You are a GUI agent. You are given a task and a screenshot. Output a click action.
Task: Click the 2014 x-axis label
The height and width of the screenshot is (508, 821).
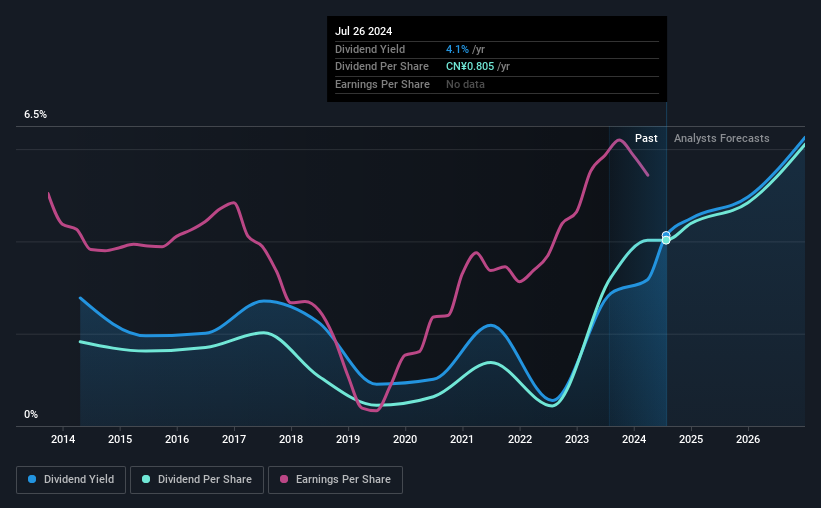point(63,439)
